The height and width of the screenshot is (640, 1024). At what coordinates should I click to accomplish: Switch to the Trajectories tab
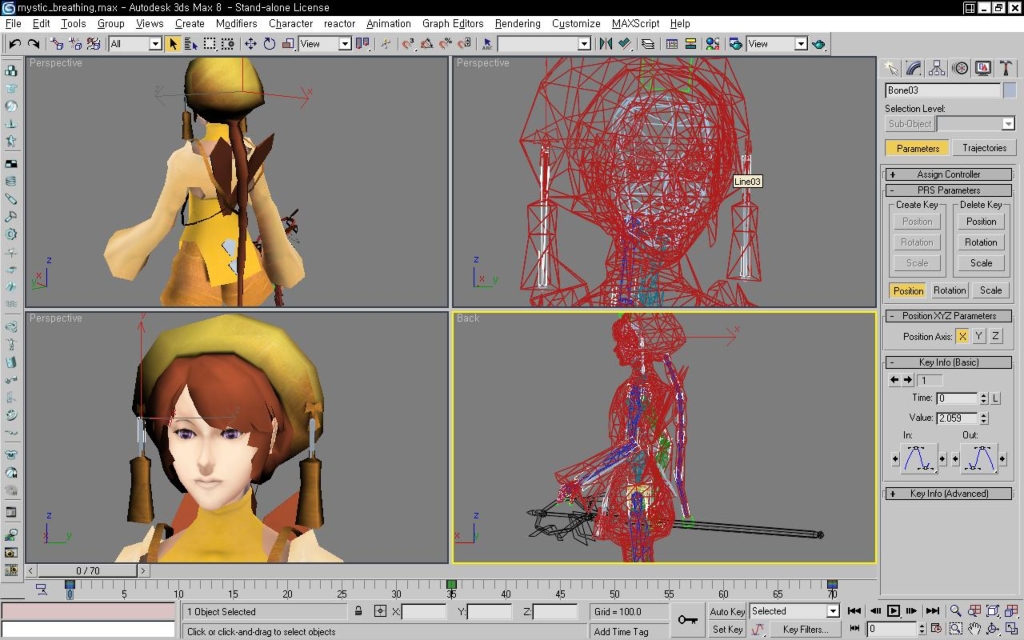click(984, 148)
